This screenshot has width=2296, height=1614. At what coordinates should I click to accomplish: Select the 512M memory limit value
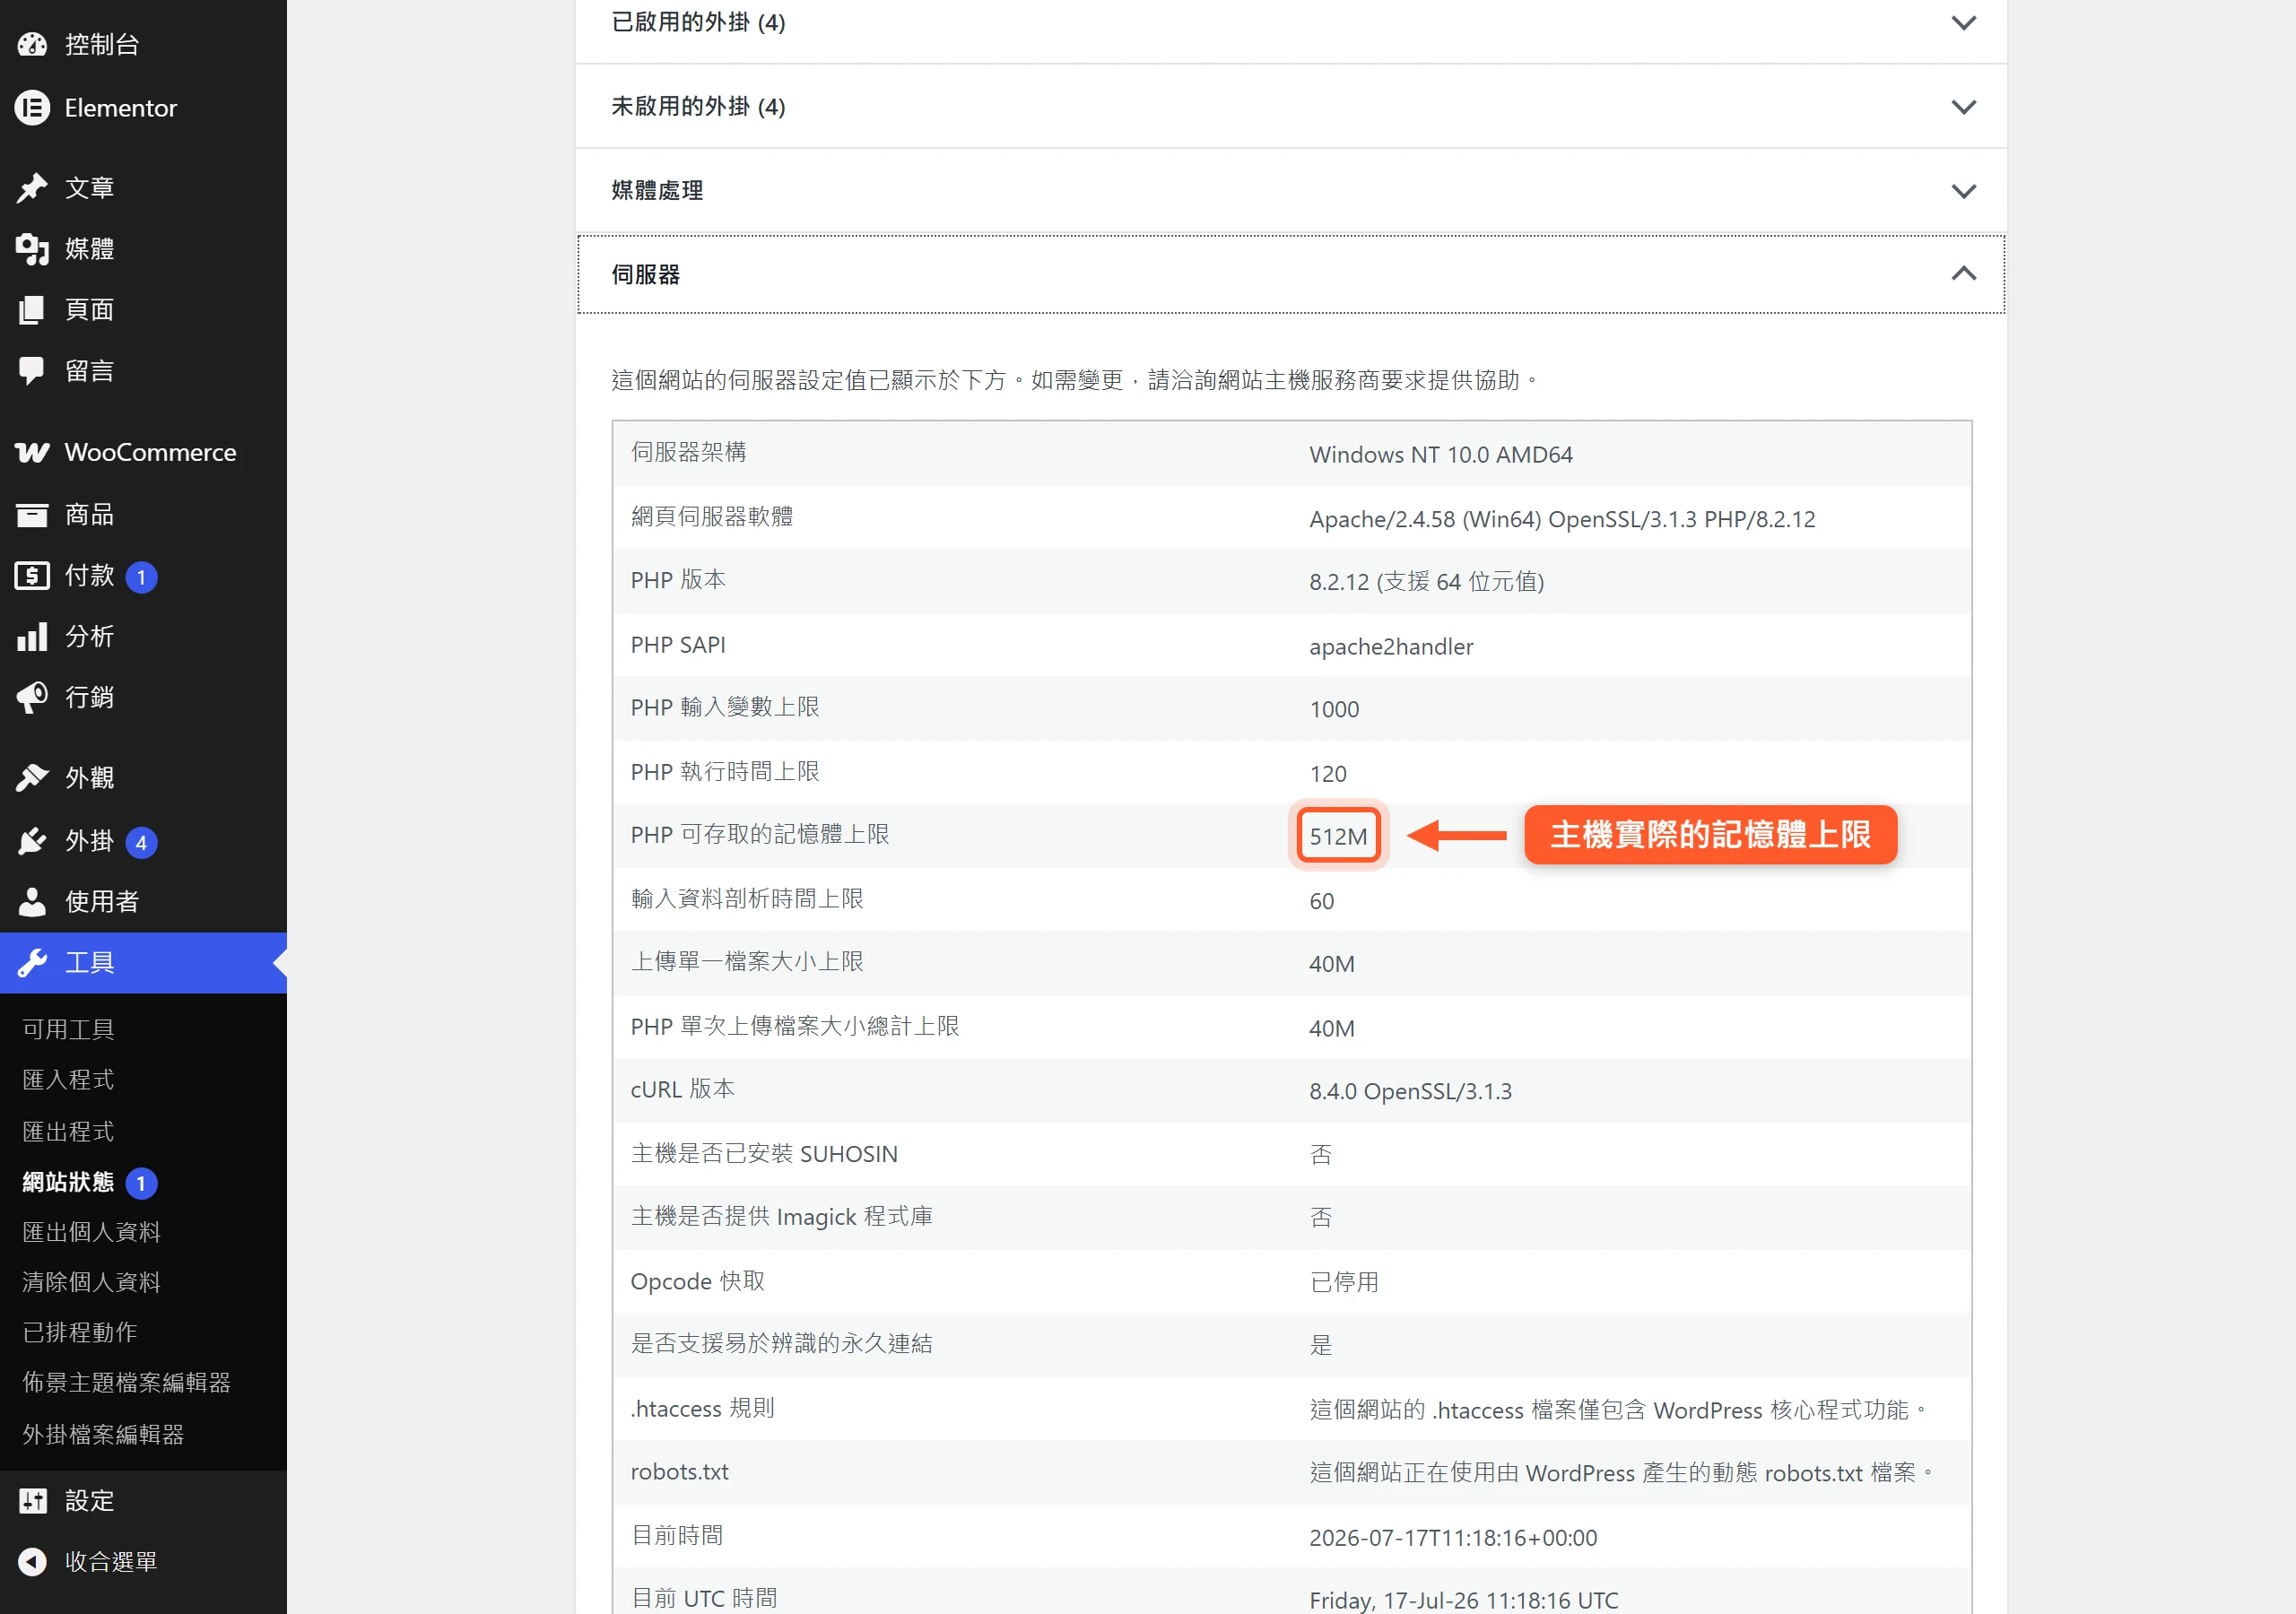1338,836
